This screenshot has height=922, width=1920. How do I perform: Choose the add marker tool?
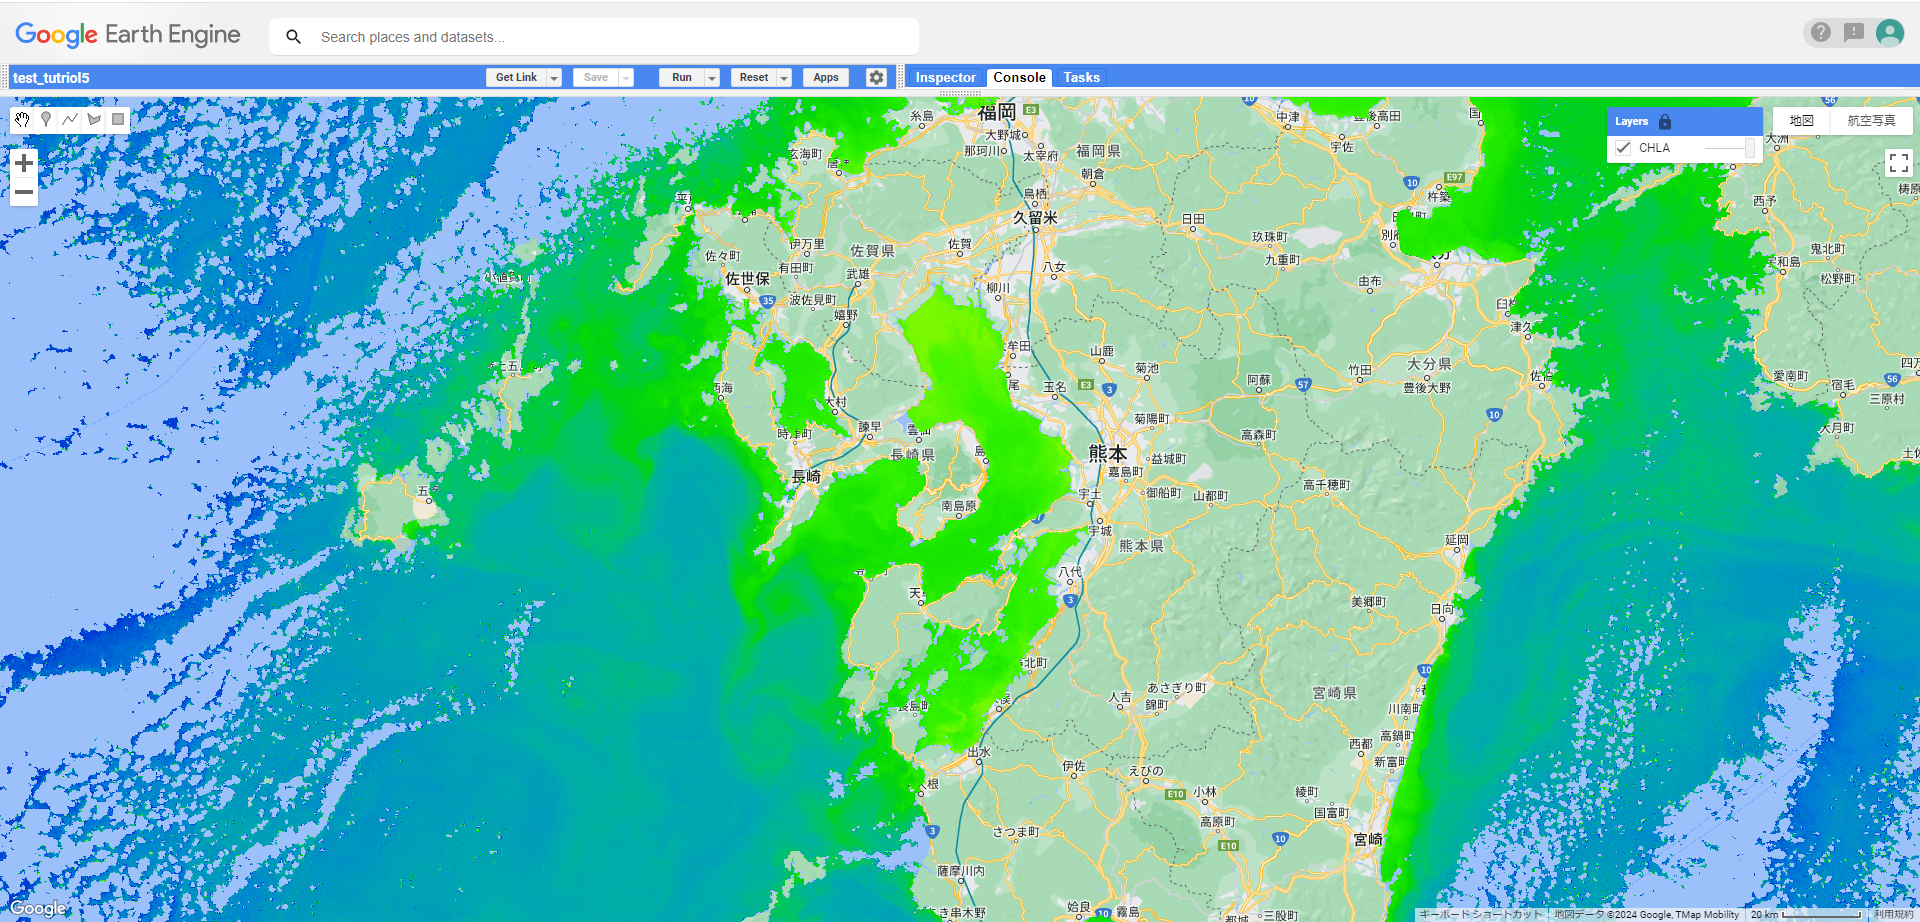point(46,120)
